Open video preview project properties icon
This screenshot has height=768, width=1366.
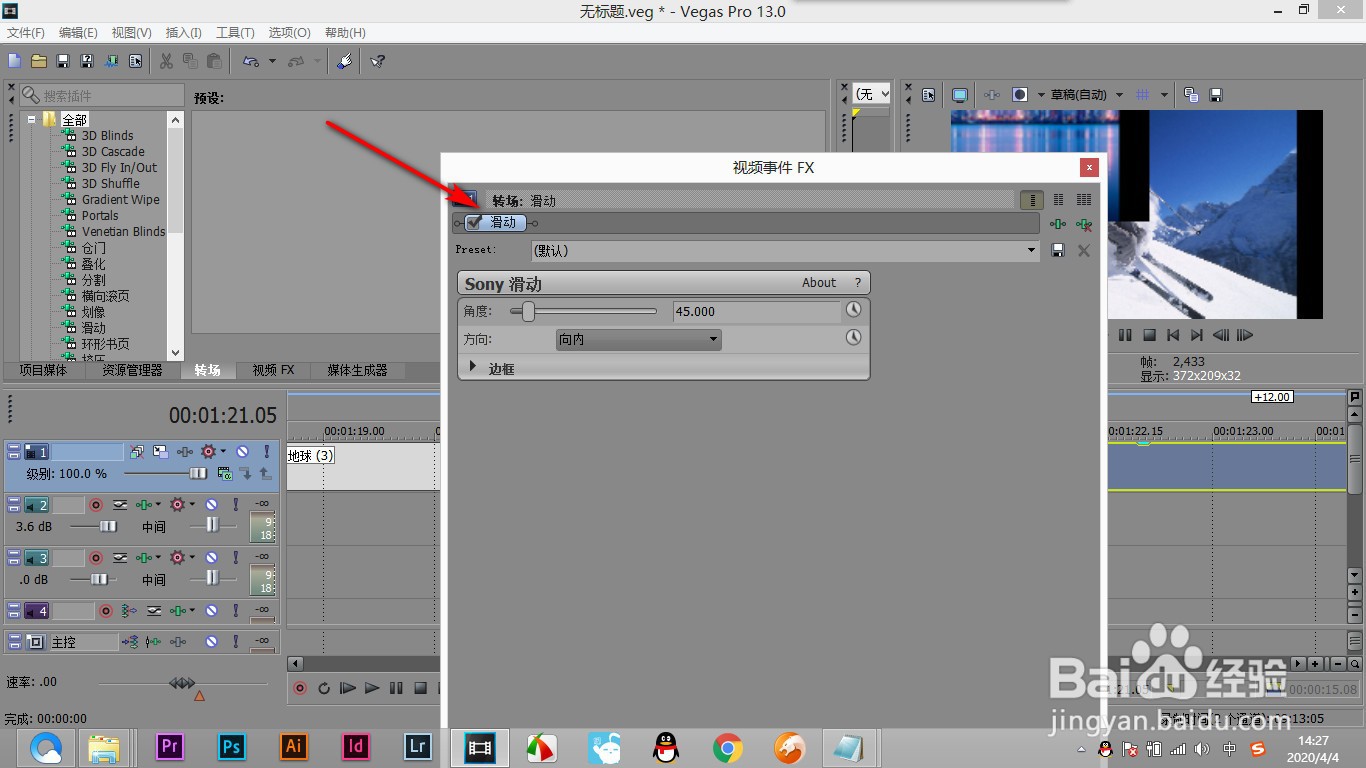[929, 95]
